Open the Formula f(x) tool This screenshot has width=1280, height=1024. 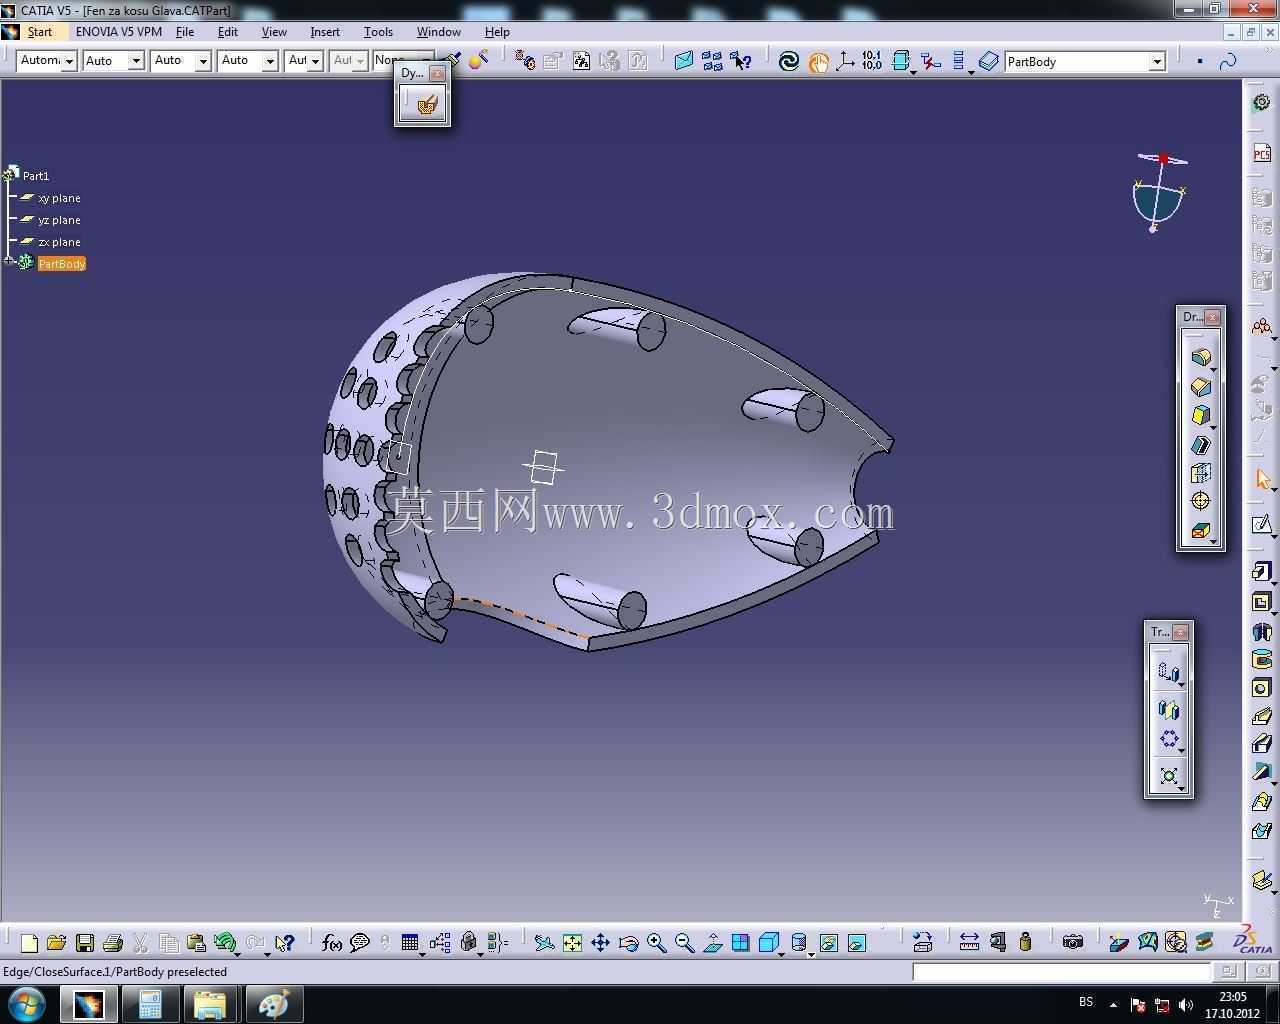tap(332, 942)
